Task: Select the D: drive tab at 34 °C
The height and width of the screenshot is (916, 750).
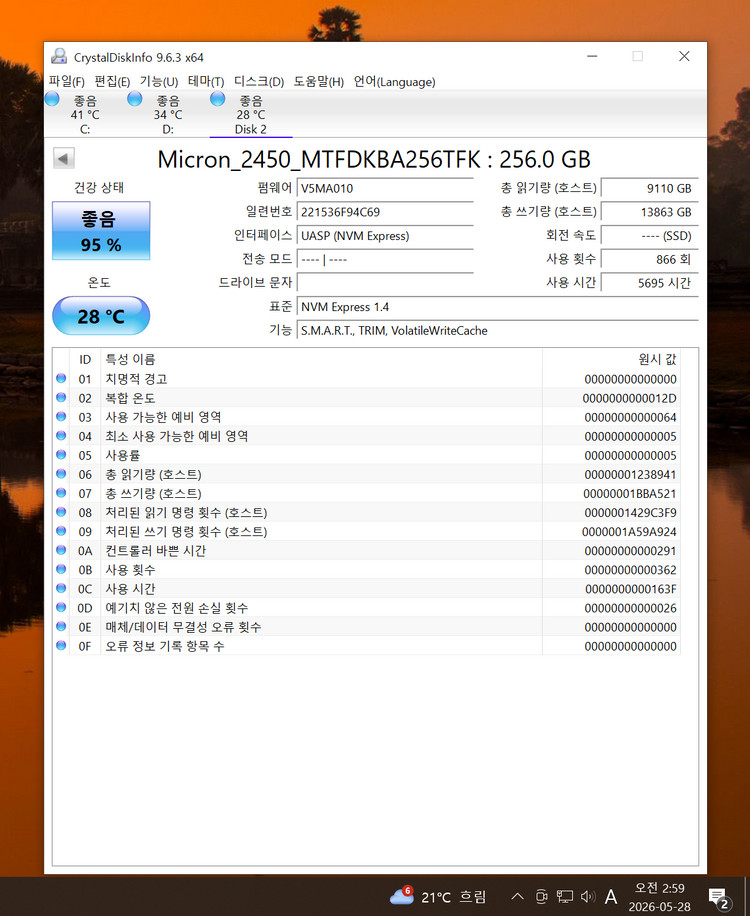Action: coord(168,114)
